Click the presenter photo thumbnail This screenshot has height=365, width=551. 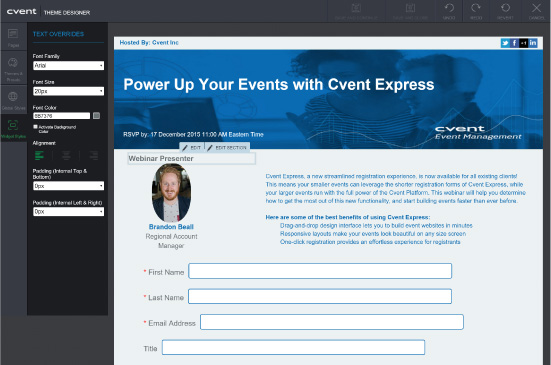coord(171,193)
